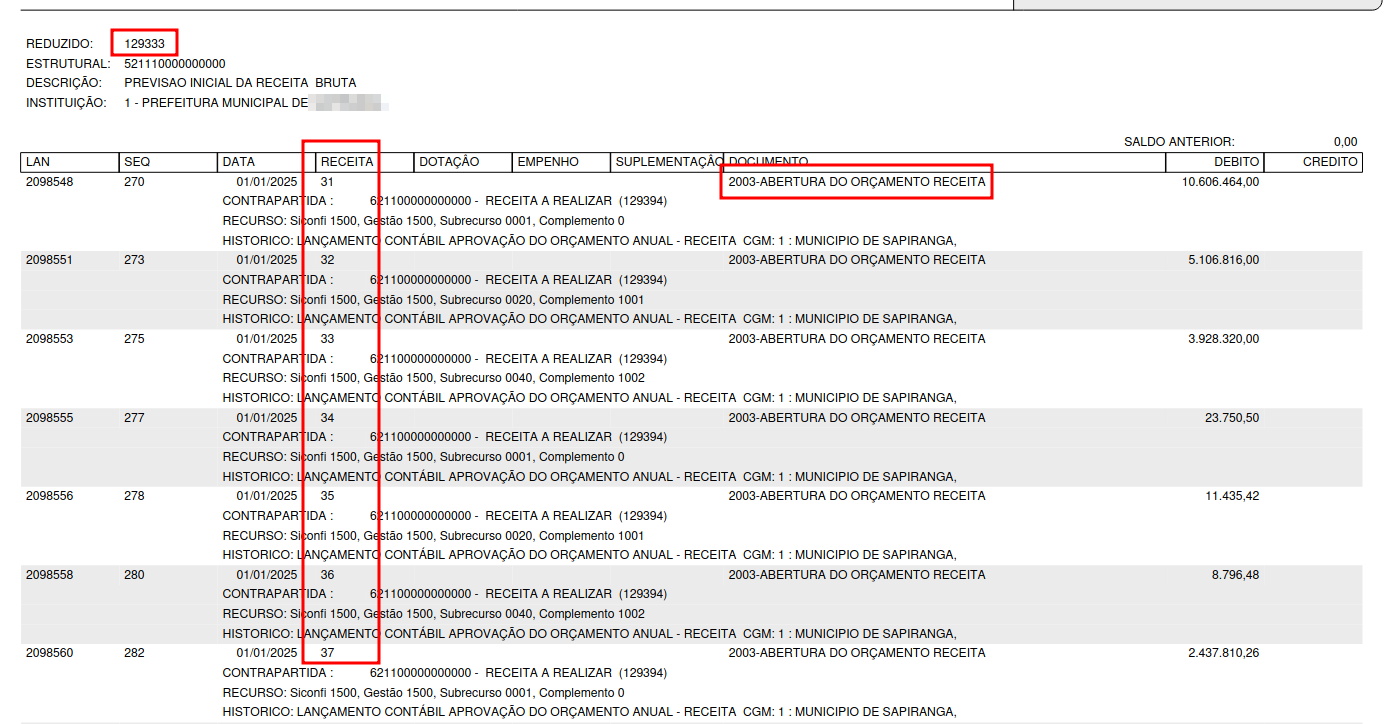Select sequence number 277
The width and height of the screenshot is (1388, 724).
click(134, 418)
